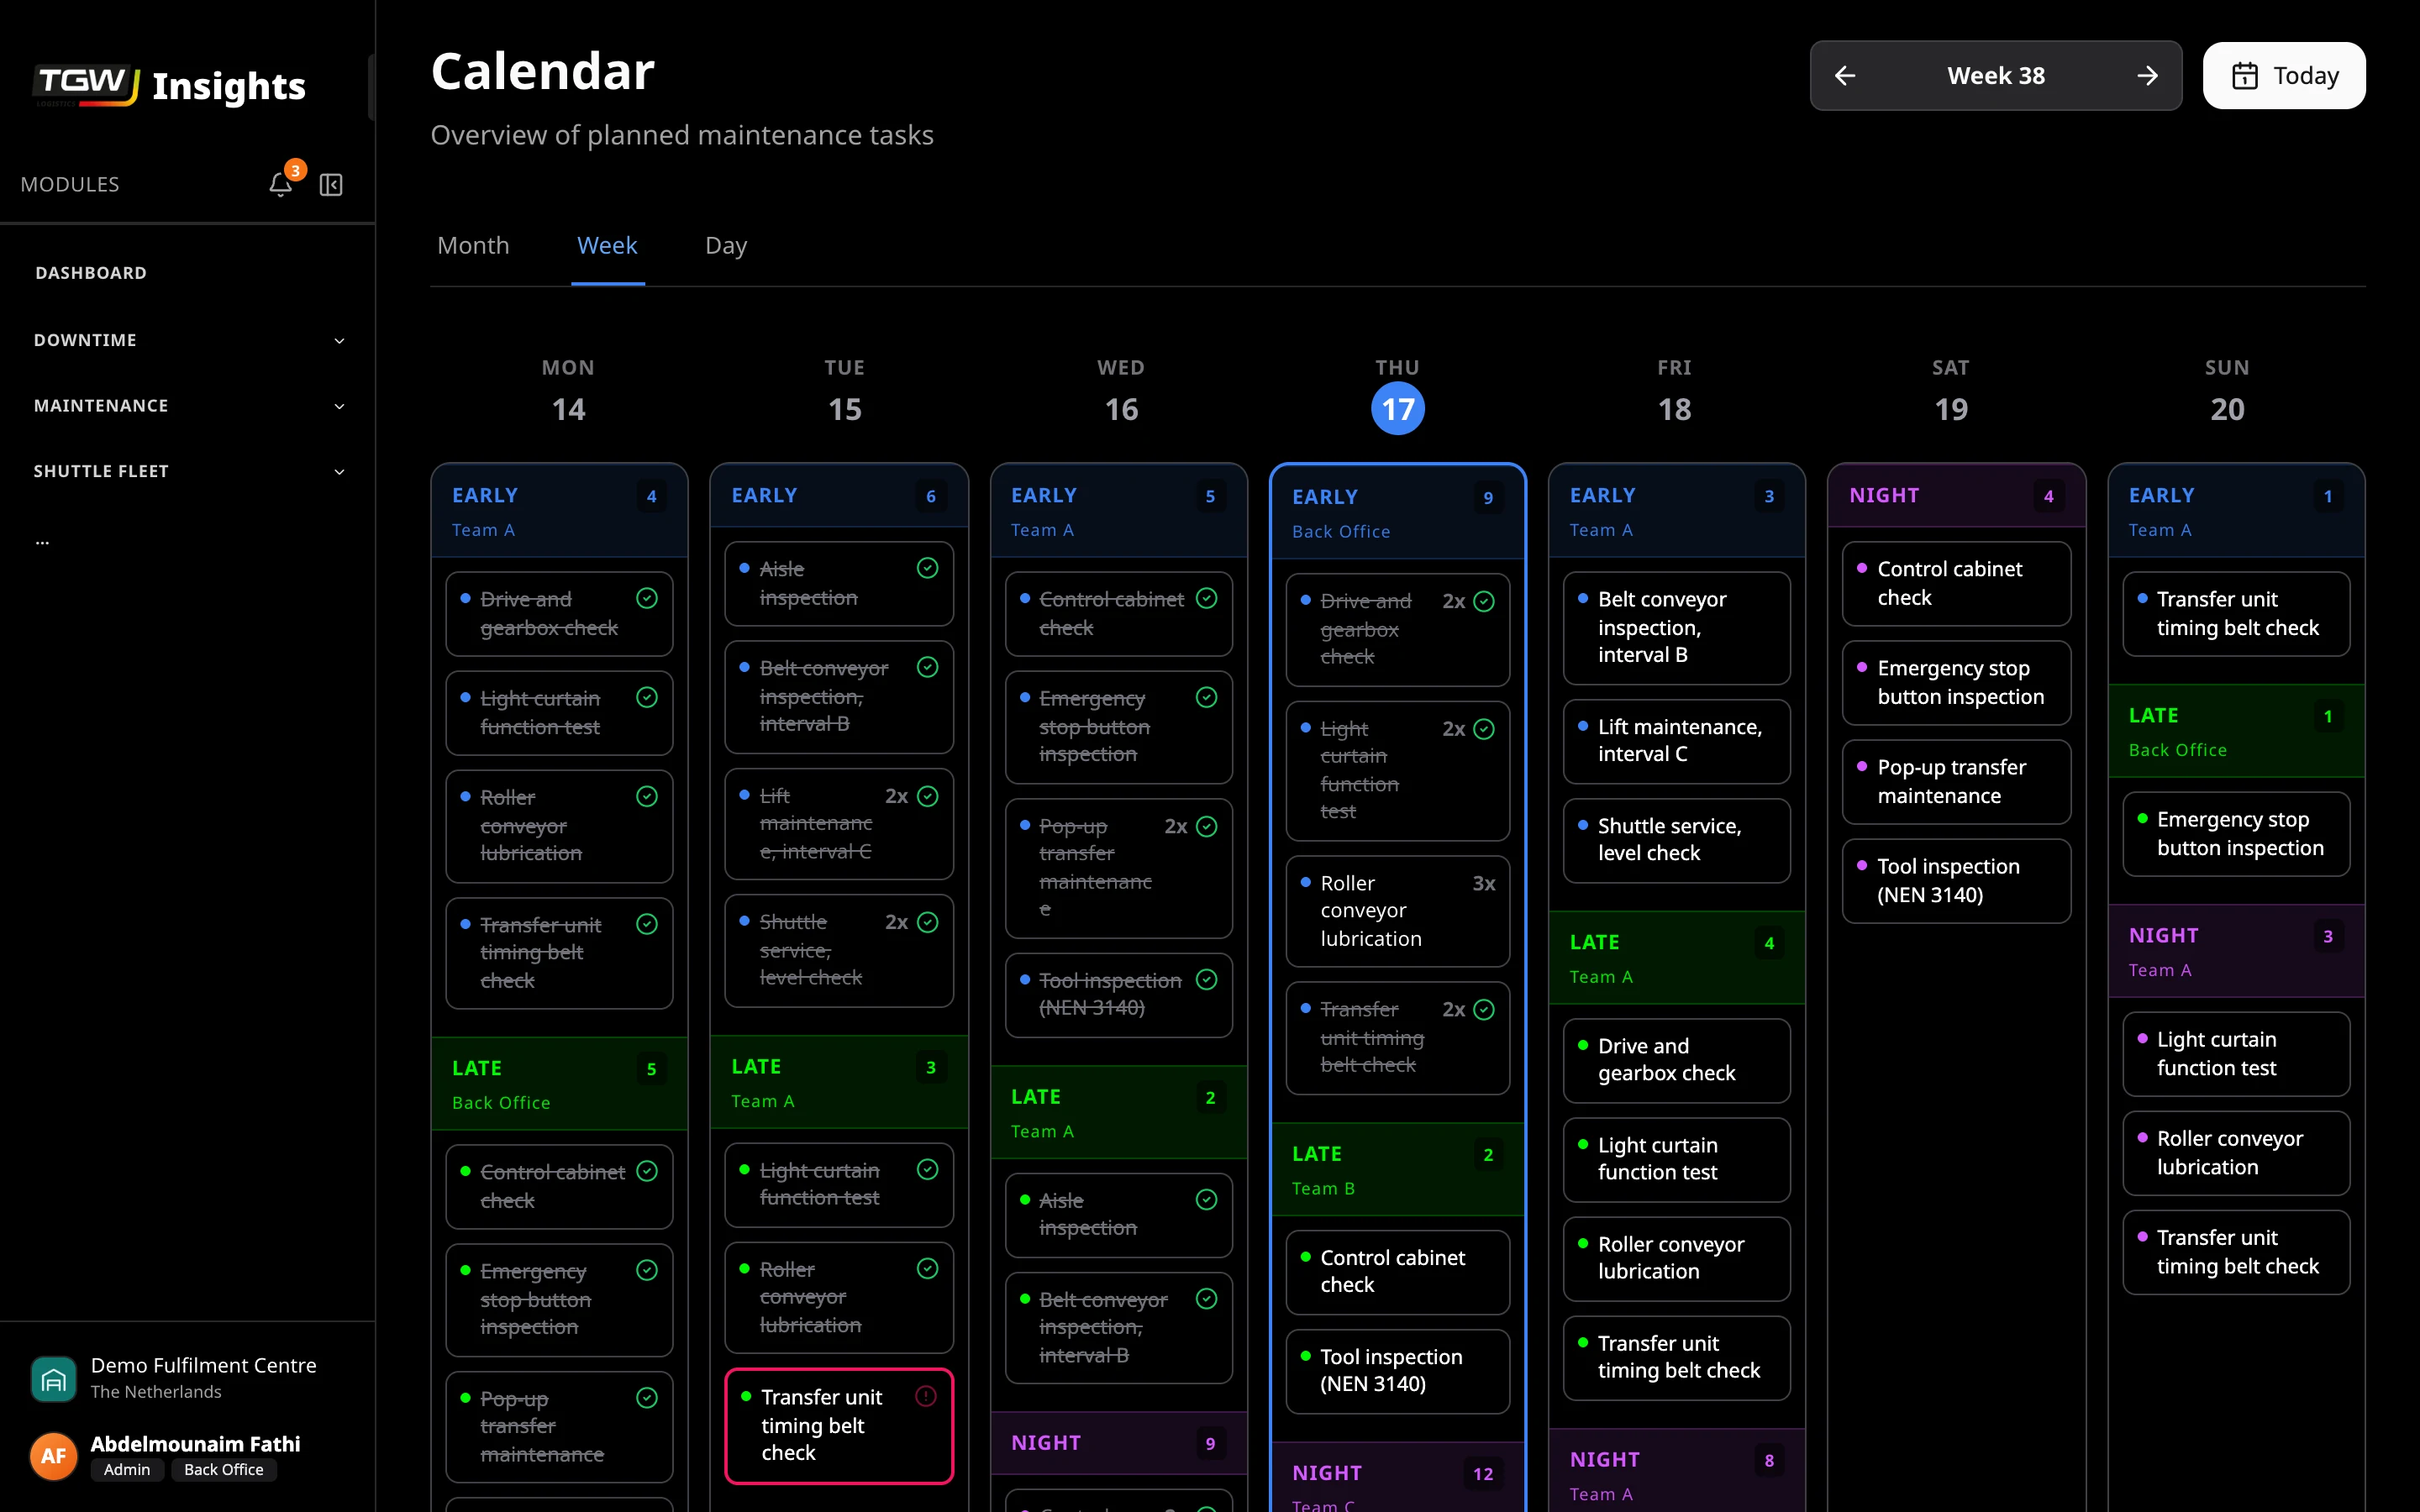The image size is (2420, 1512).
Task: Click the Back Office role badge
Action: [x=224, y=1469]
